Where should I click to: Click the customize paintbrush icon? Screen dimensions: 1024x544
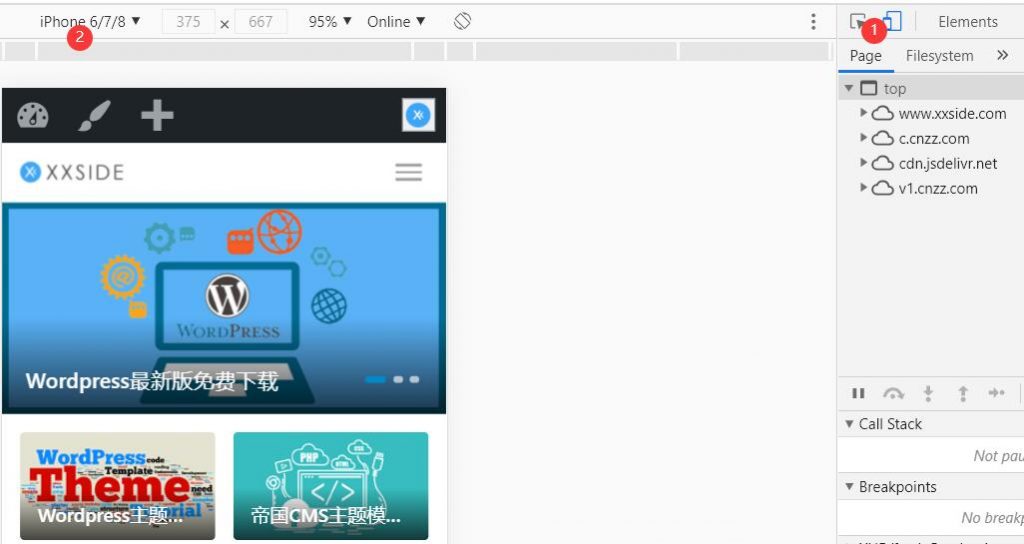pos(95,116)
